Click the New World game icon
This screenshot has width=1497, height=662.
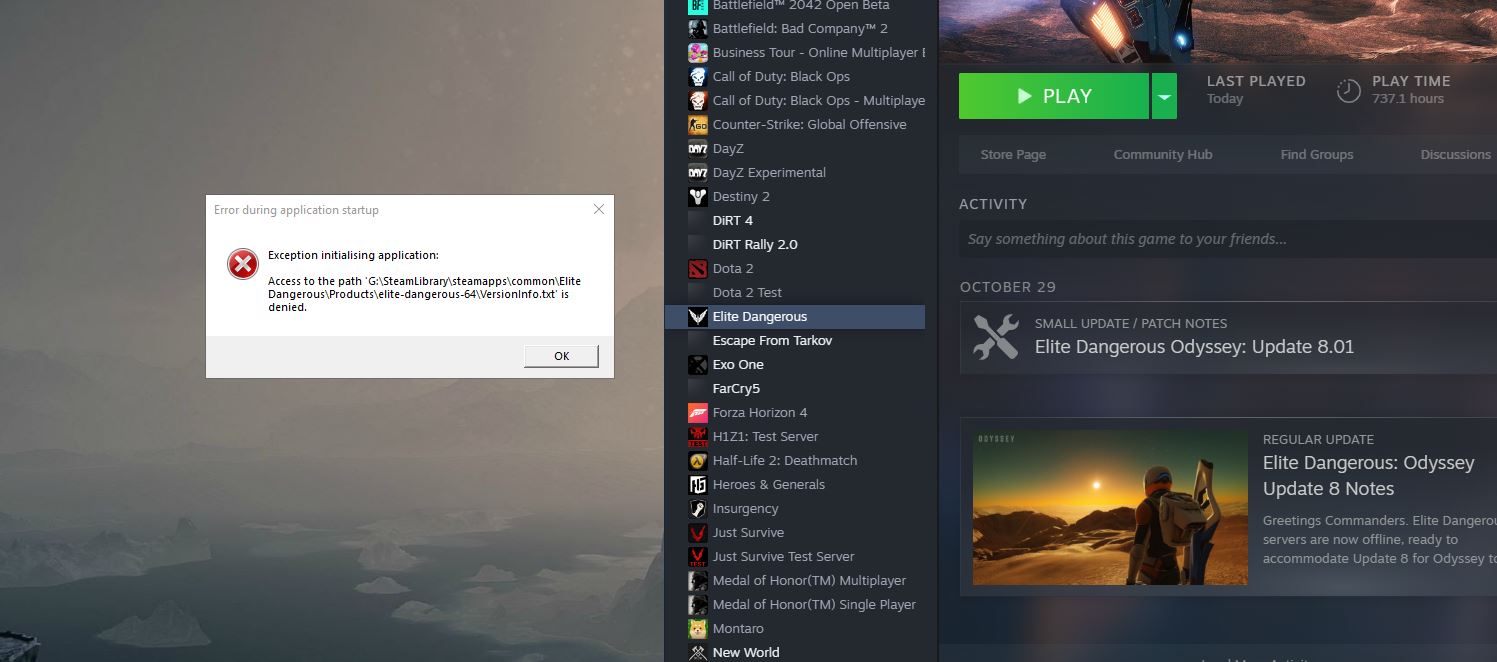[698, 652]
